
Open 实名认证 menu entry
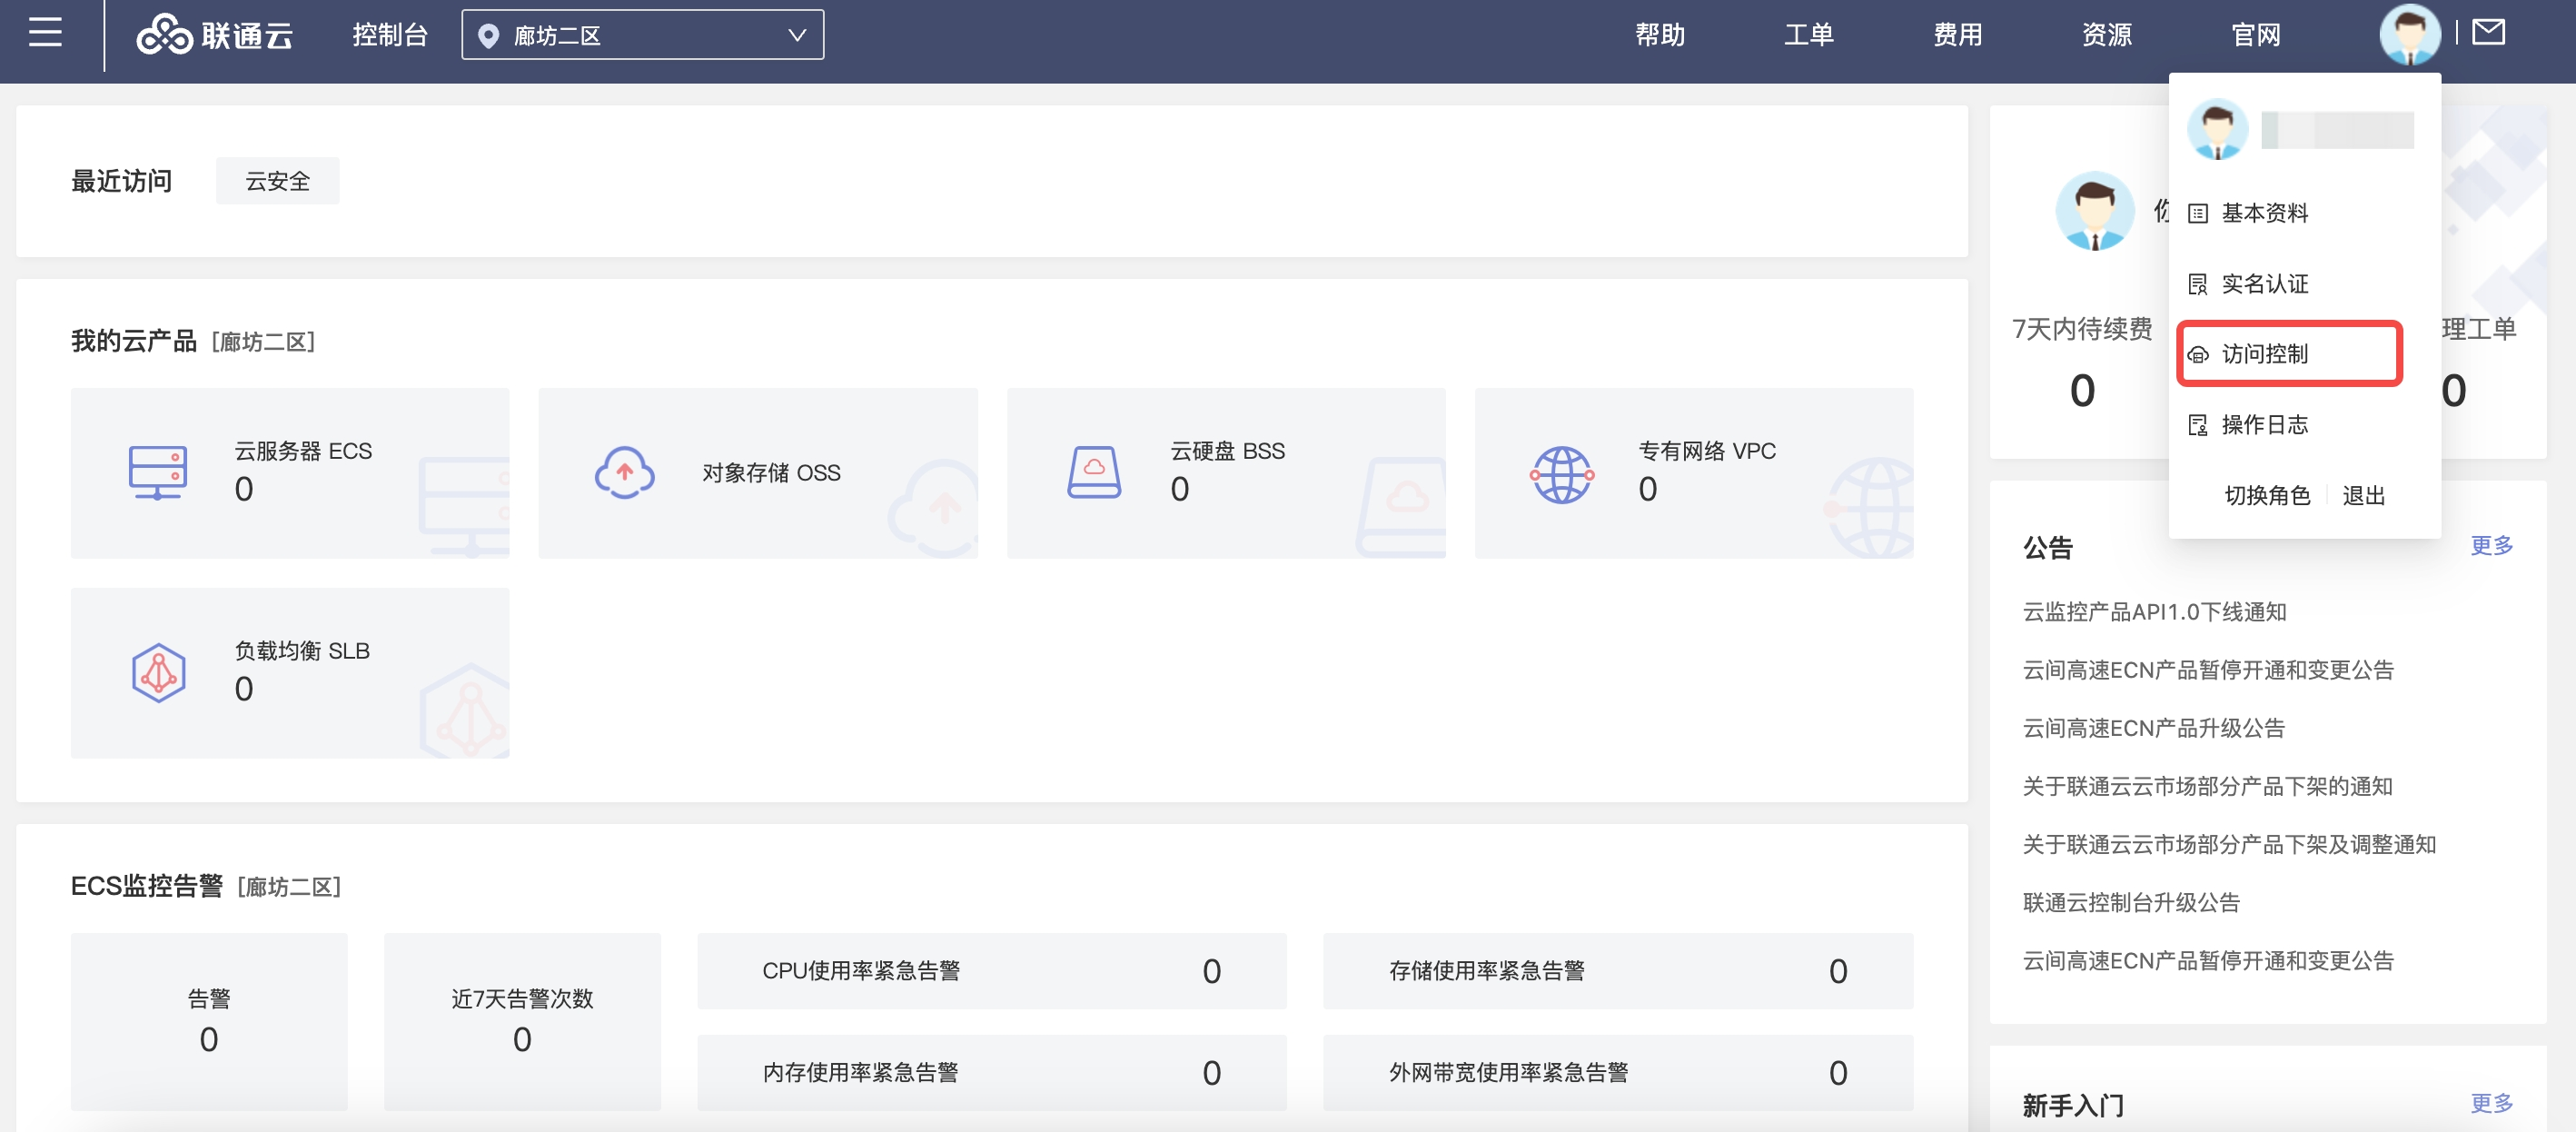pyautogui.click(x=2264, y=284)
